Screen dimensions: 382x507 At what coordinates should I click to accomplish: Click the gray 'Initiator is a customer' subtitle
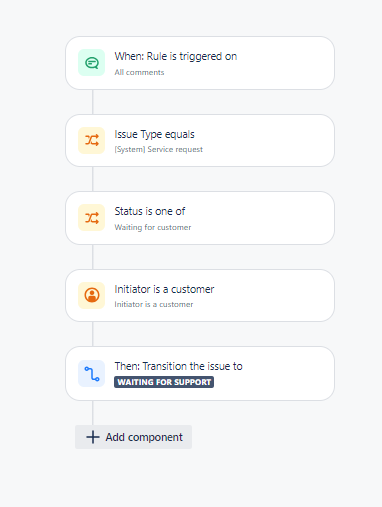[x=154, y=304]
